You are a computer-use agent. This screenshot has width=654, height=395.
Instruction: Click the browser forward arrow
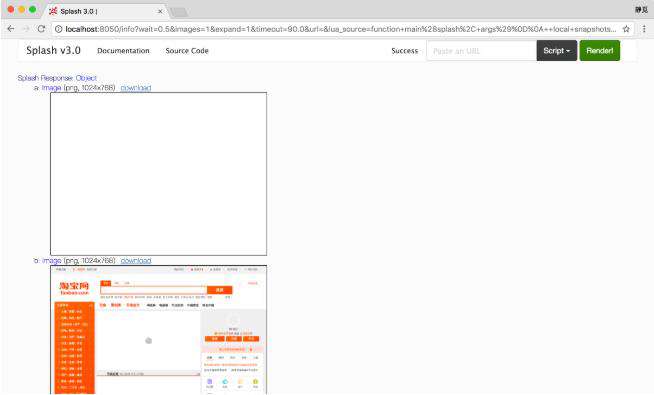[x=26, y=29]
